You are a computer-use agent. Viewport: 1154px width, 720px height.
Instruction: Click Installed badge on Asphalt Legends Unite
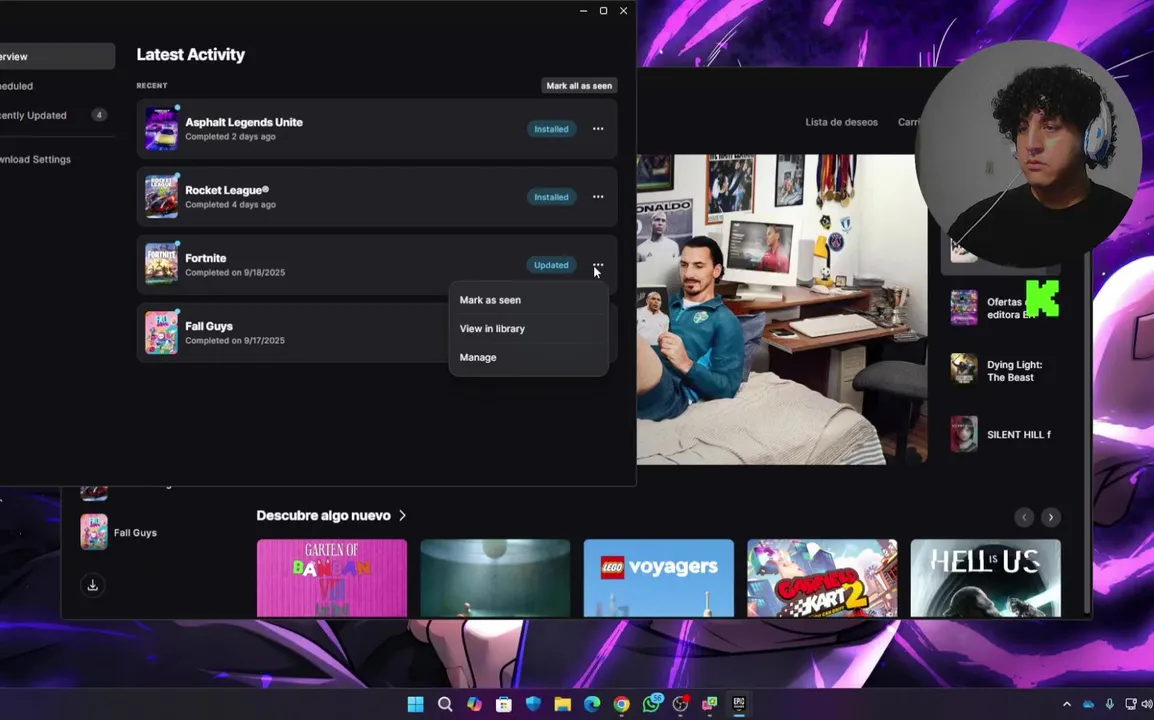[551, 129]
